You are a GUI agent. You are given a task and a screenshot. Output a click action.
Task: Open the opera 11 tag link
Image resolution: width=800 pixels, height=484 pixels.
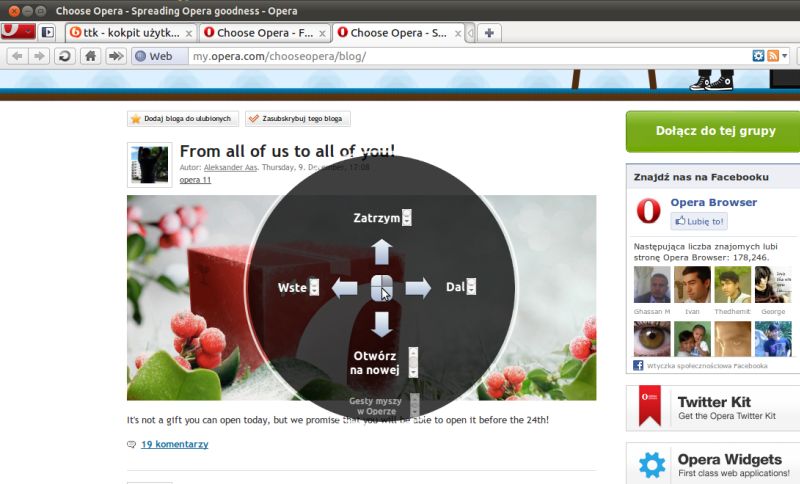(195, 180)
